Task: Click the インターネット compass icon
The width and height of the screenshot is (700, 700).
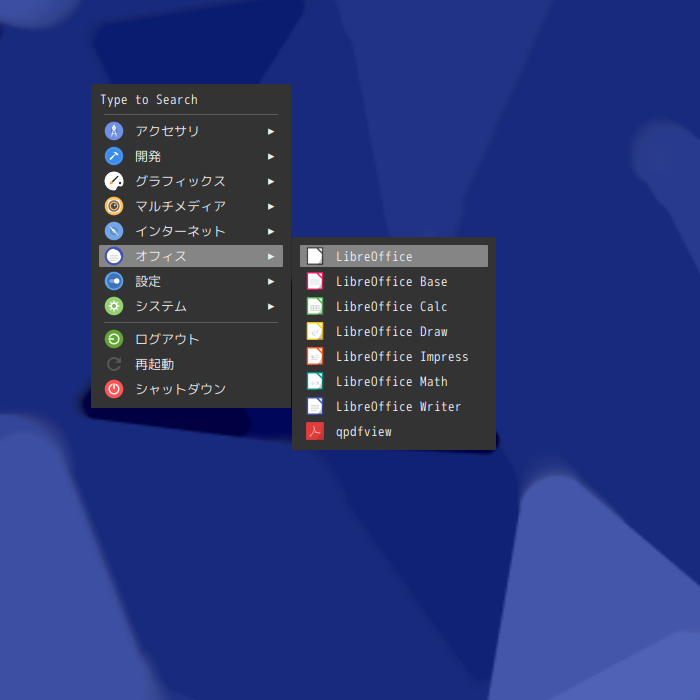Action: [114, 231]
